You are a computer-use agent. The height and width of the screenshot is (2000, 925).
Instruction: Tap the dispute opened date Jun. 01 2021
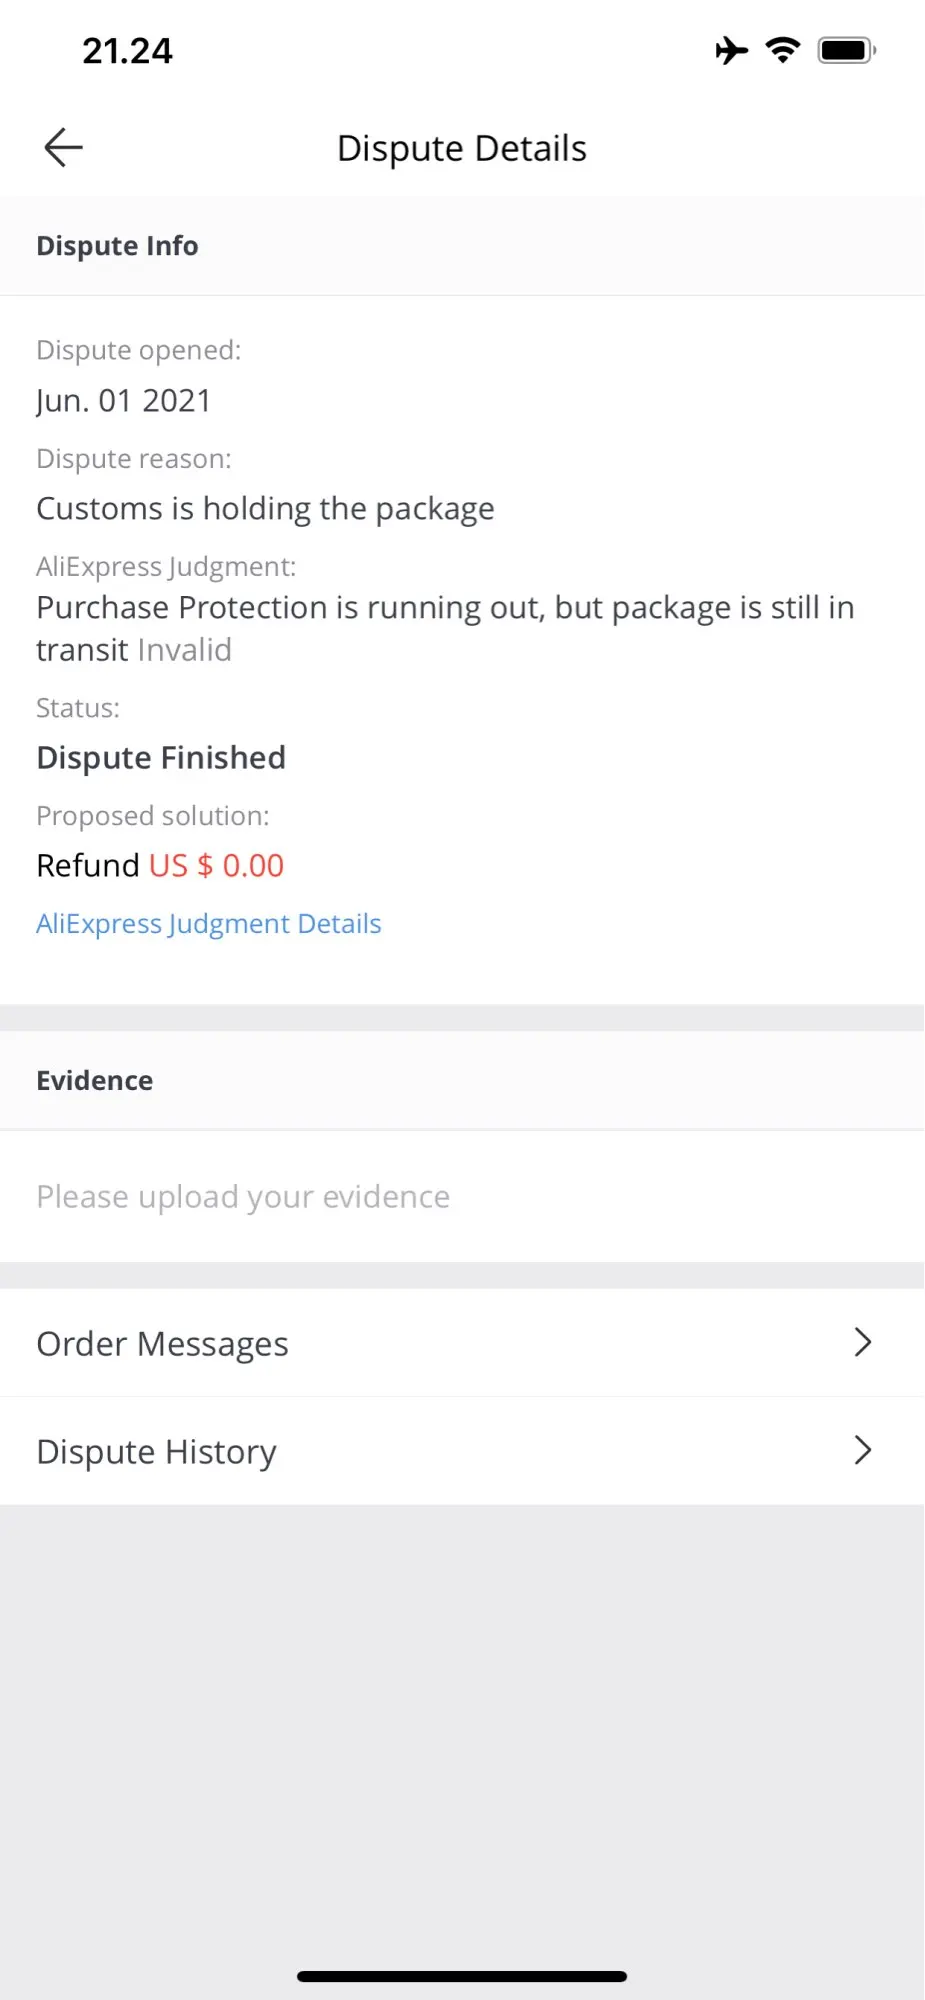point(124,401)
